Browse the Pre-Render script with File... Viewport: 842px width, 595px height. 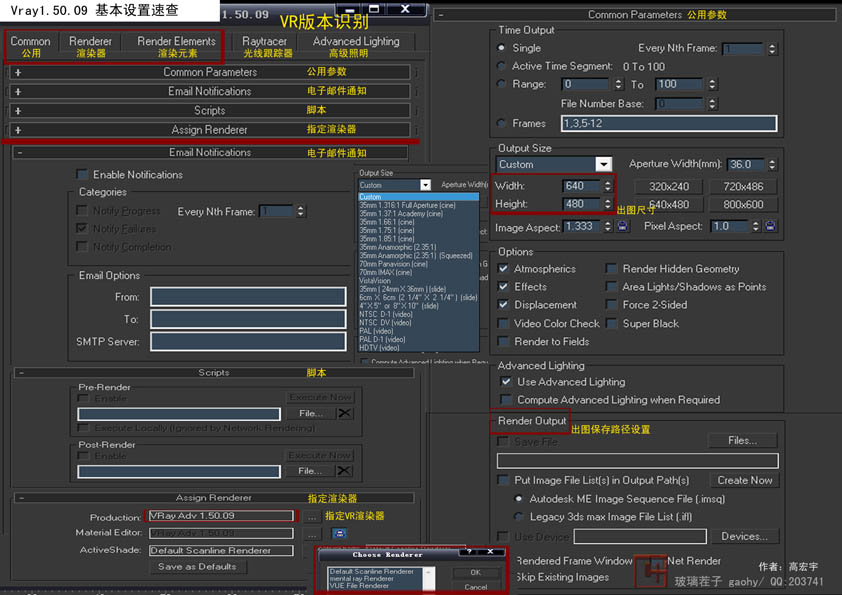[x=311, y=413]
